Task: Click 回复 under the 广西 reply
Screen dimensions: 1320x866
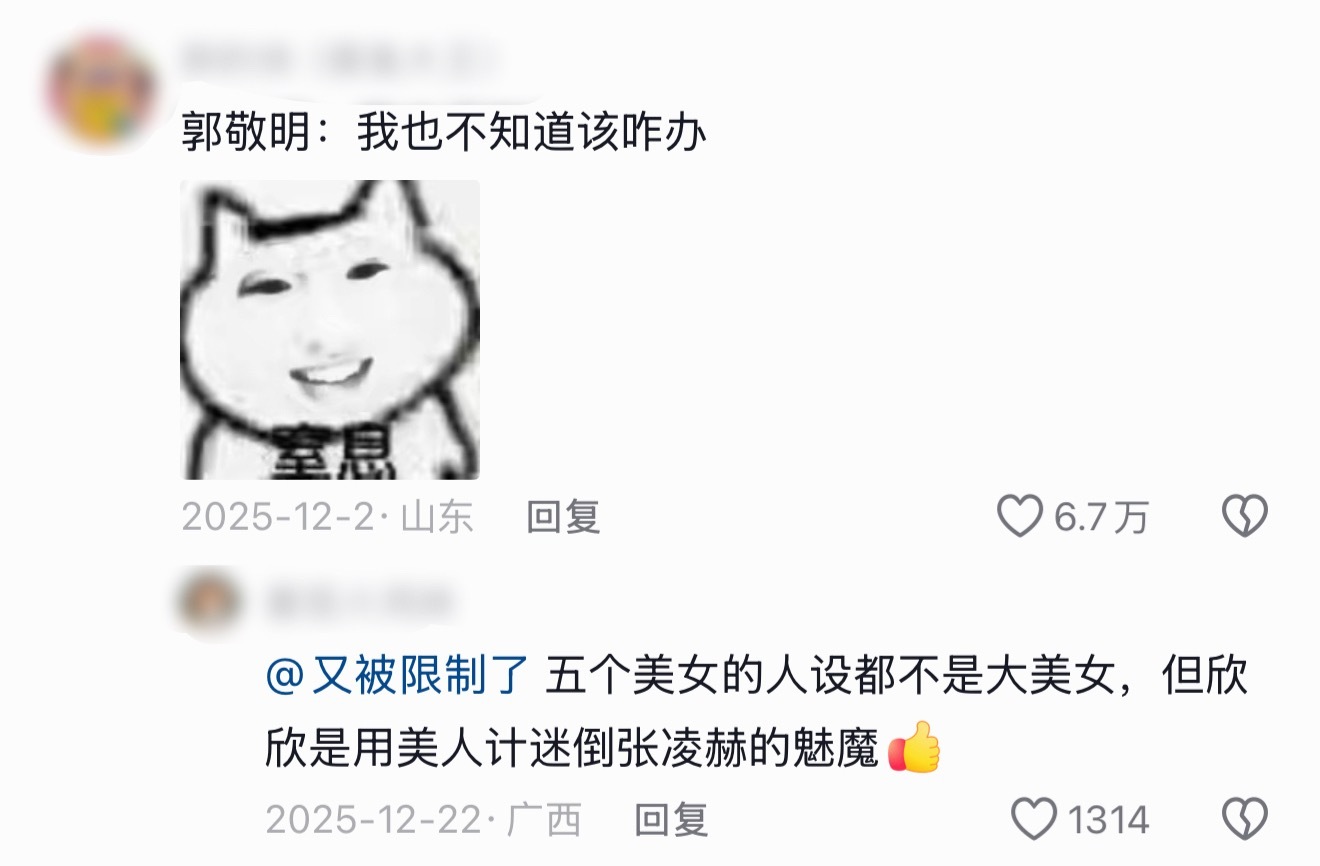Action: pos(671,820)
